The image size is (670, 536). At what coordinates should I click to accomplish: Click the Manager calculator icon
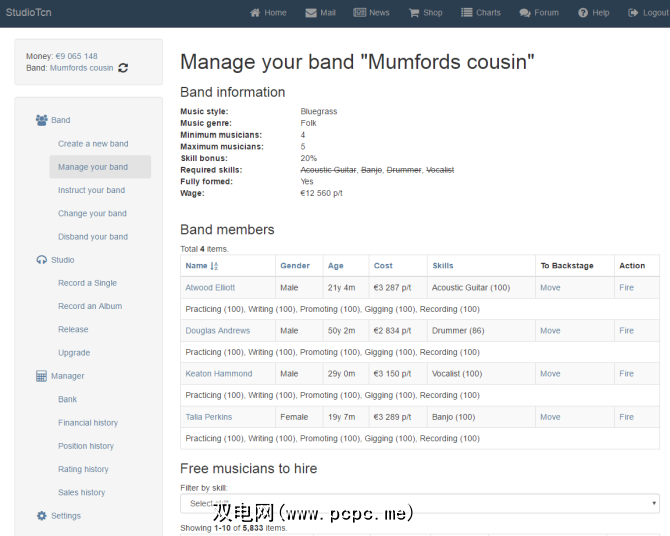[x=41, y=376]
